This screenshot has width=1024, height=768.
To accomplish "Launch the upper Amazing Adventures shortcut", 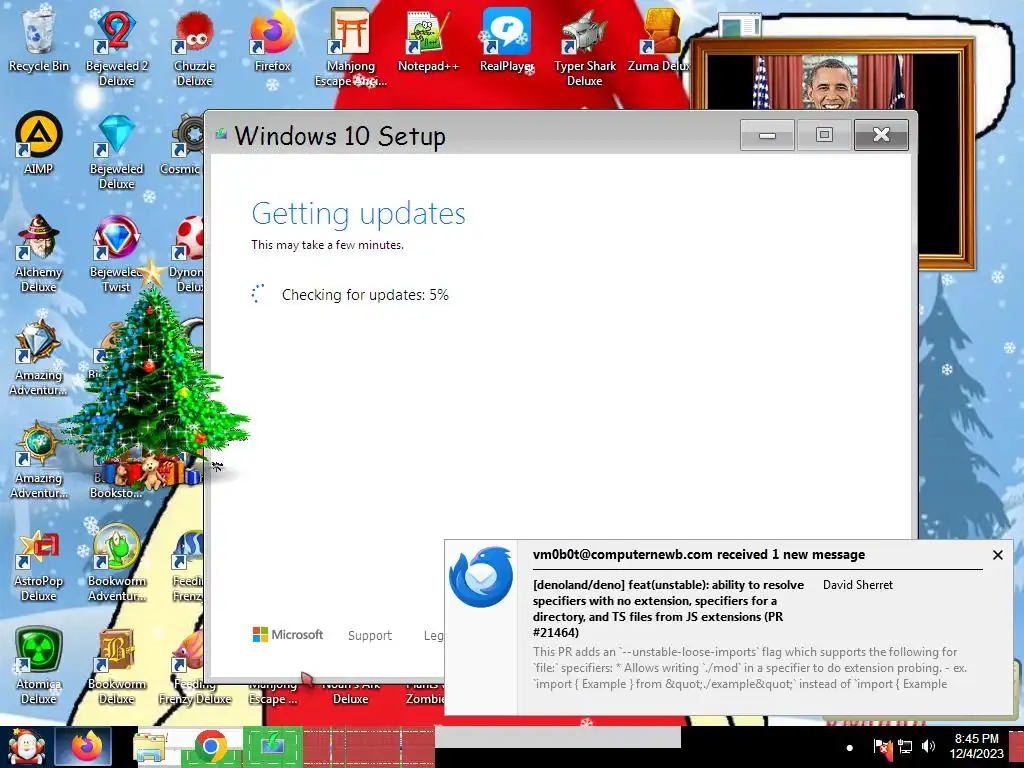I will coord(38,357).
